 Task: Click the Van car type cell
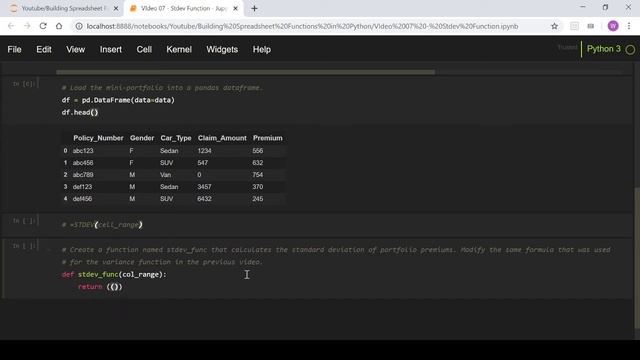165,175
